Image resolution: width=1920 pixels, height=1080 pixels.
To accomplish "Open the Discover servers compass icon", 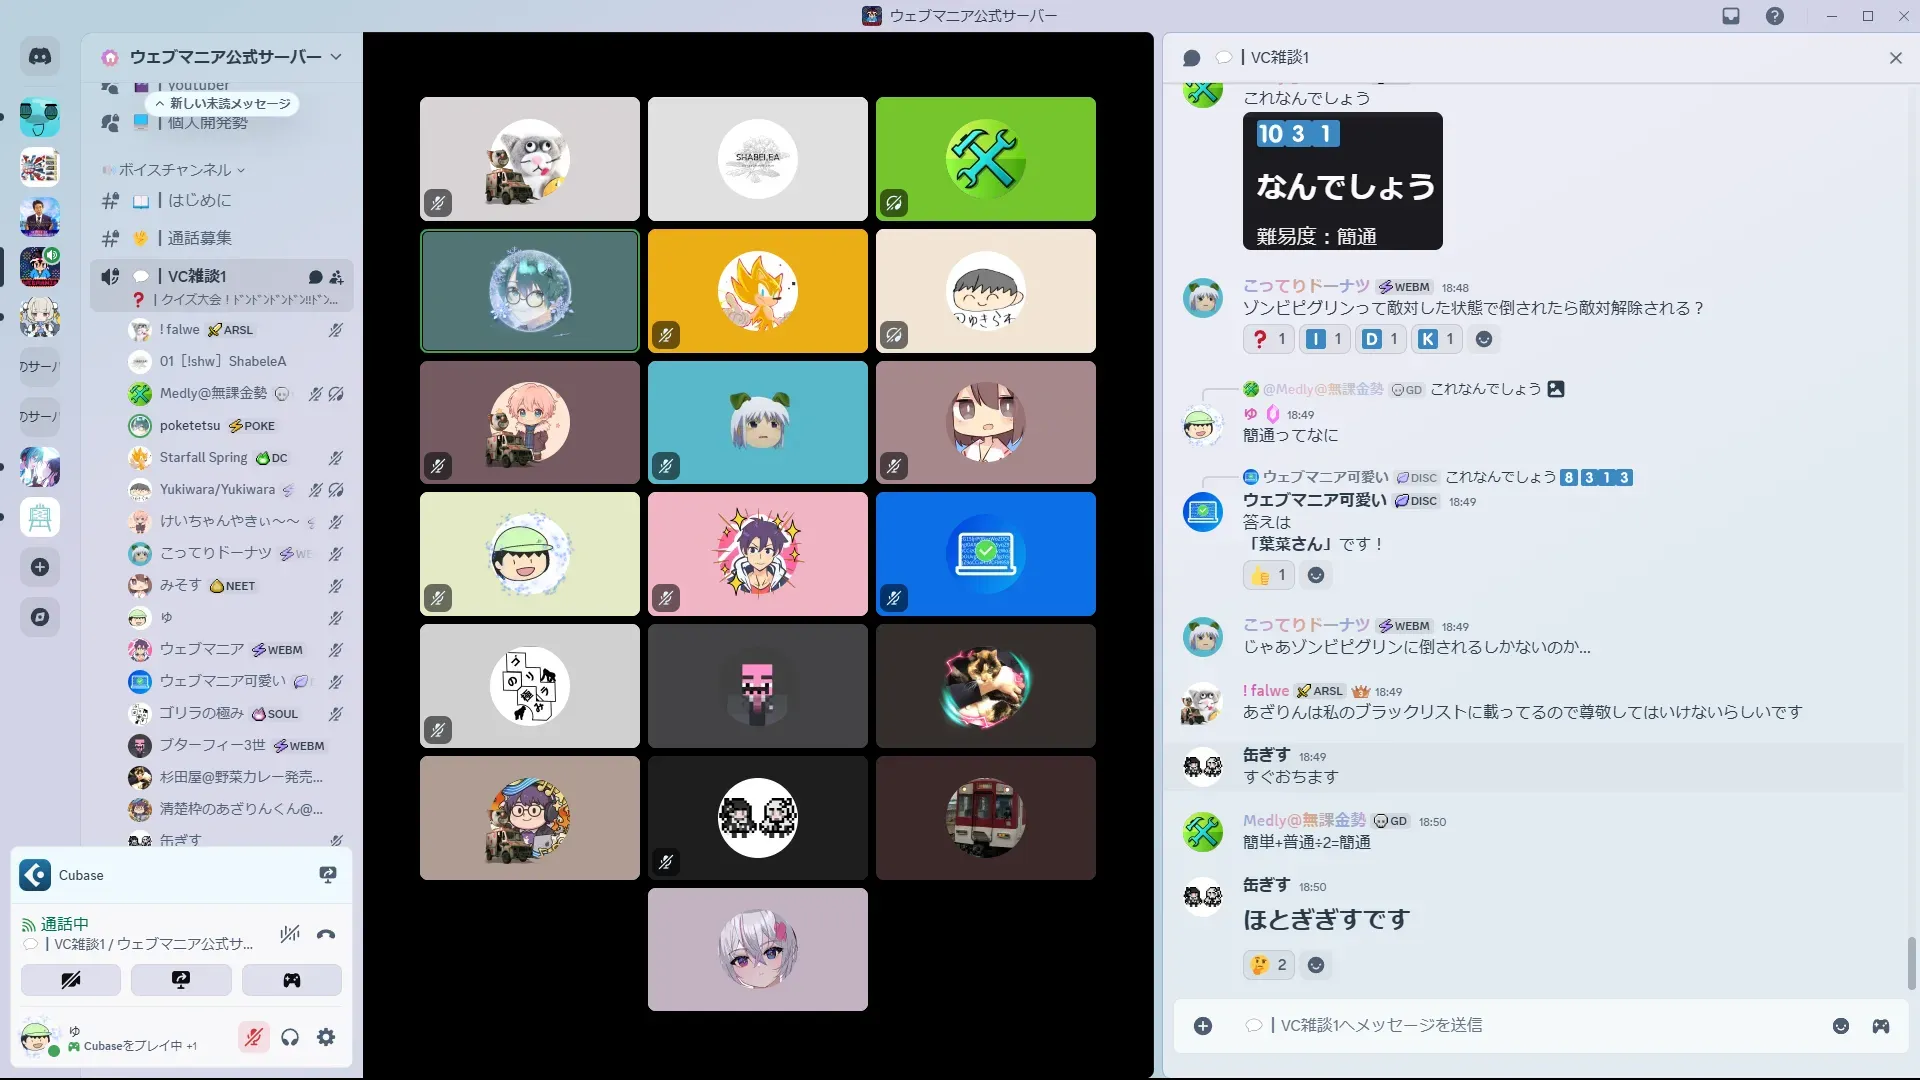I will click(40, 617).
